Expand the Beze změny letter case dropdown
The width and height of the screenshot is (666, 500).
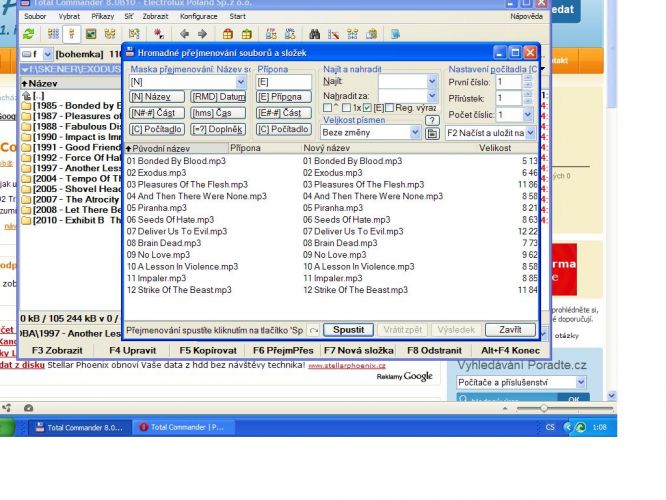415,133
